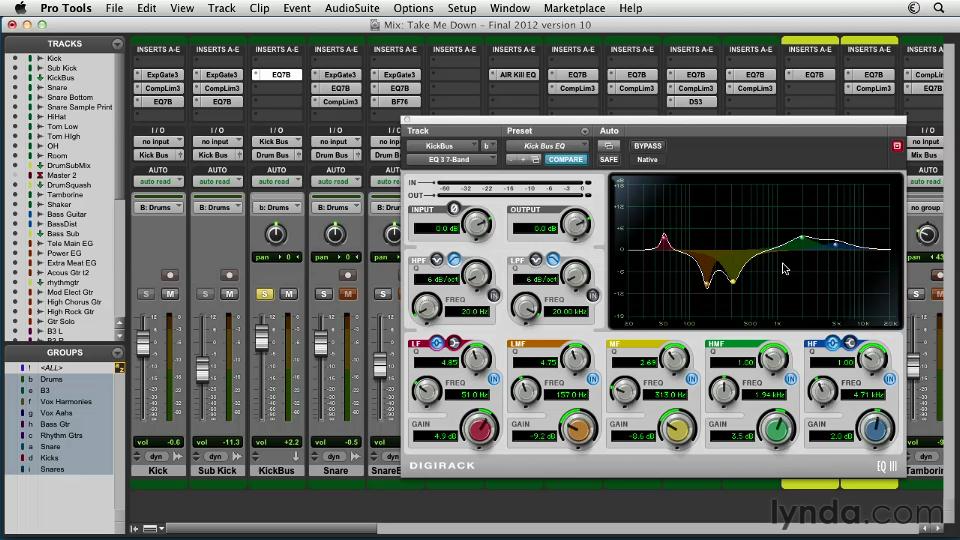The width and height of the screenshot is (960, 540).
Task: Adjust the red LF gain knob
Action: [479, 429]
